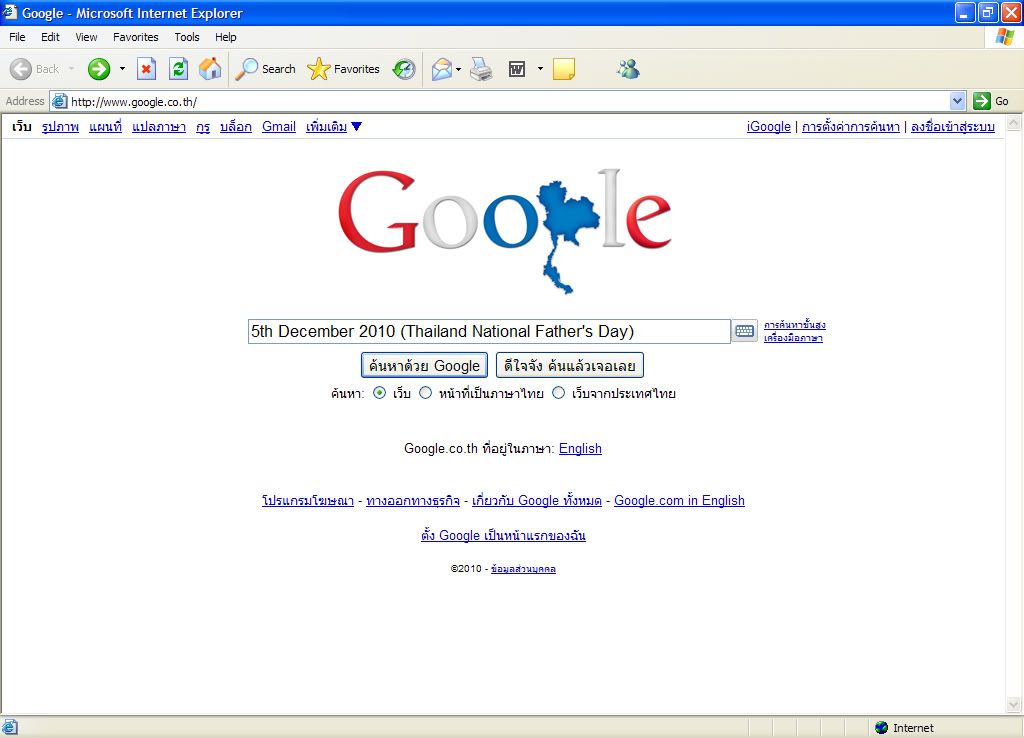Open the address bar dropdown list

point(957,101)
